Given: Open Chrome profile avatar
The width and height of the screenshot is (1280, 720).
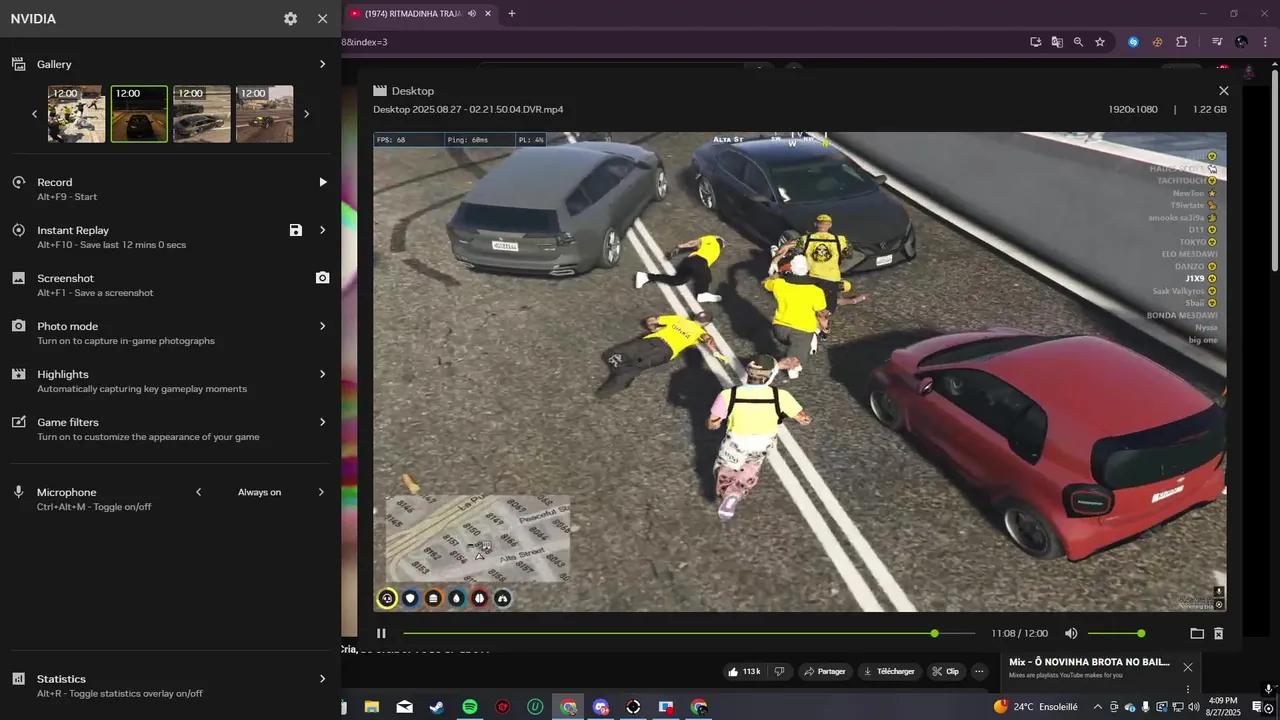Looking at the screenshot, I should point(1241,42).
